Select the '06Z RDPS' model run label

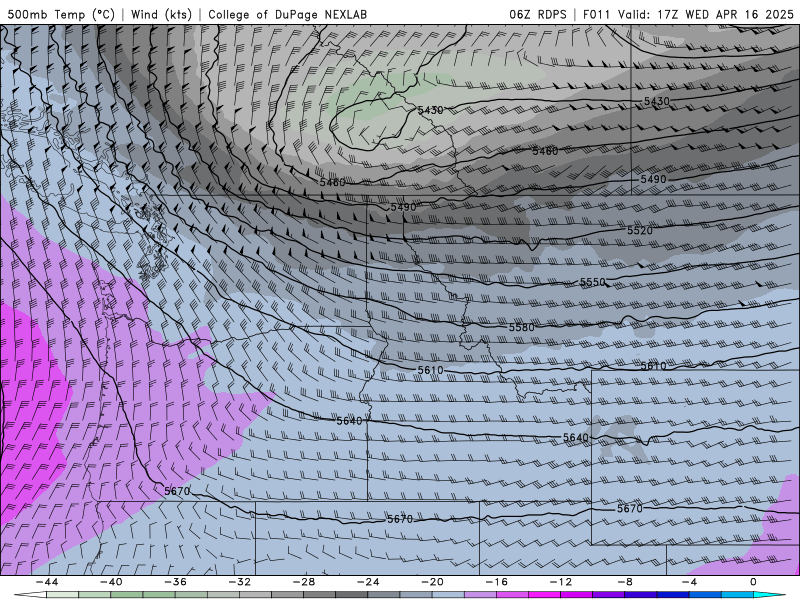[538, 14]
